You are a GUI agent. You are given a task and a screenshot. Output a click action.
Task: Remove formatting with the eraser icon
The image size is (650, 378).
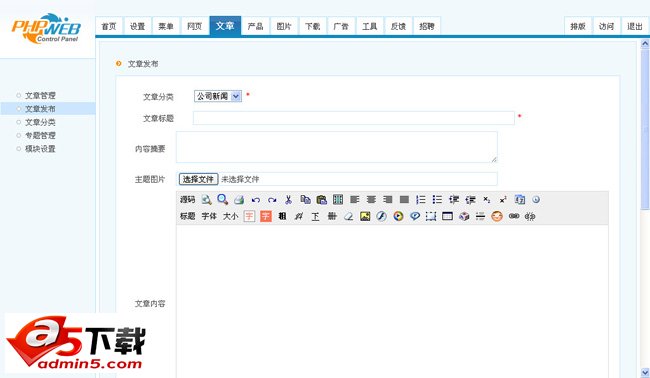(349, 216)
